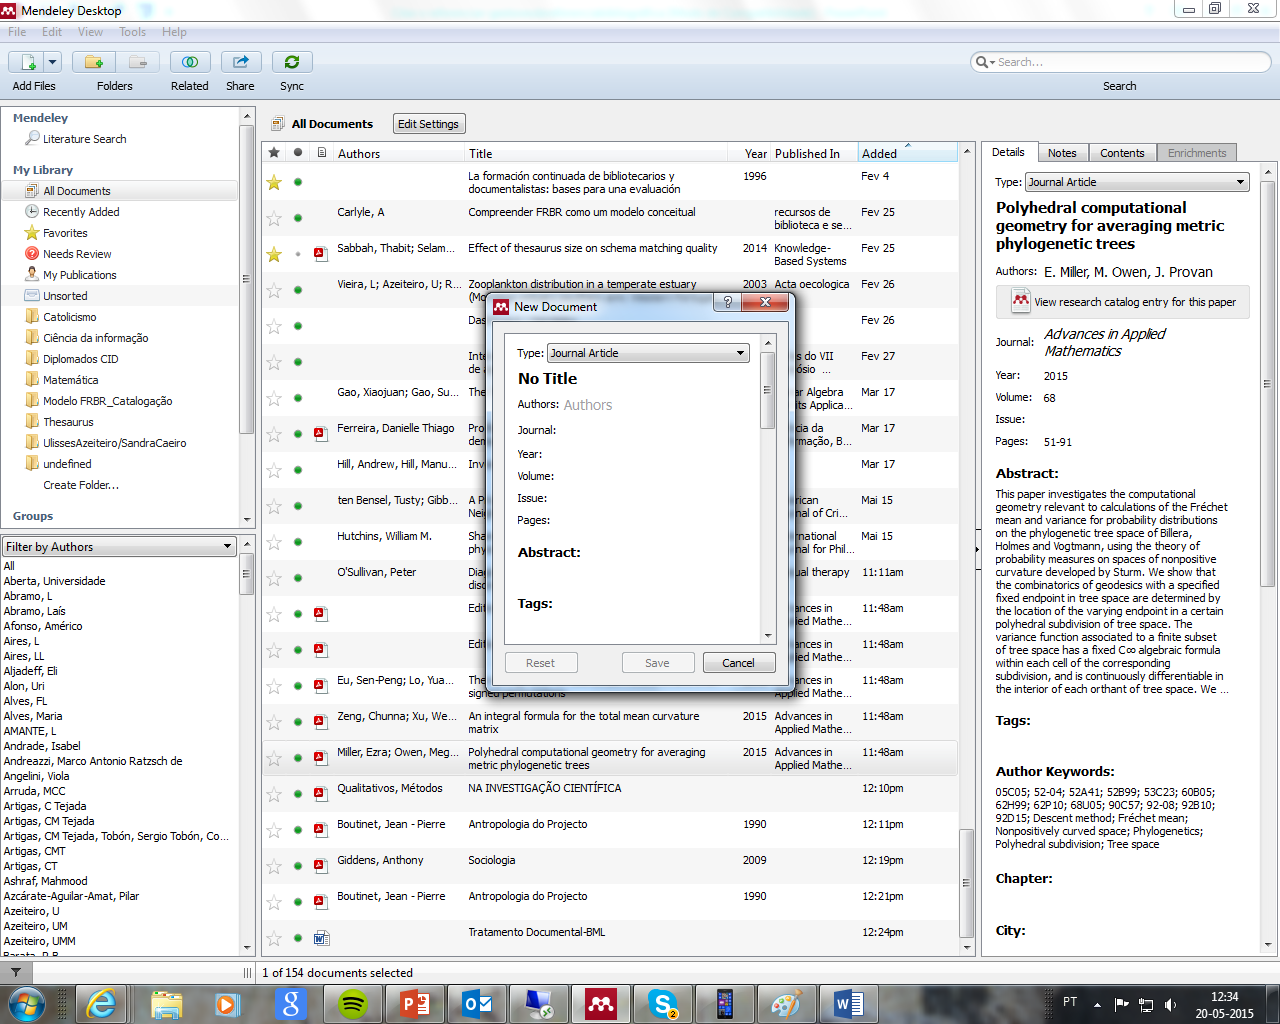Click help question mark in New Document dialog

(728, 302)
